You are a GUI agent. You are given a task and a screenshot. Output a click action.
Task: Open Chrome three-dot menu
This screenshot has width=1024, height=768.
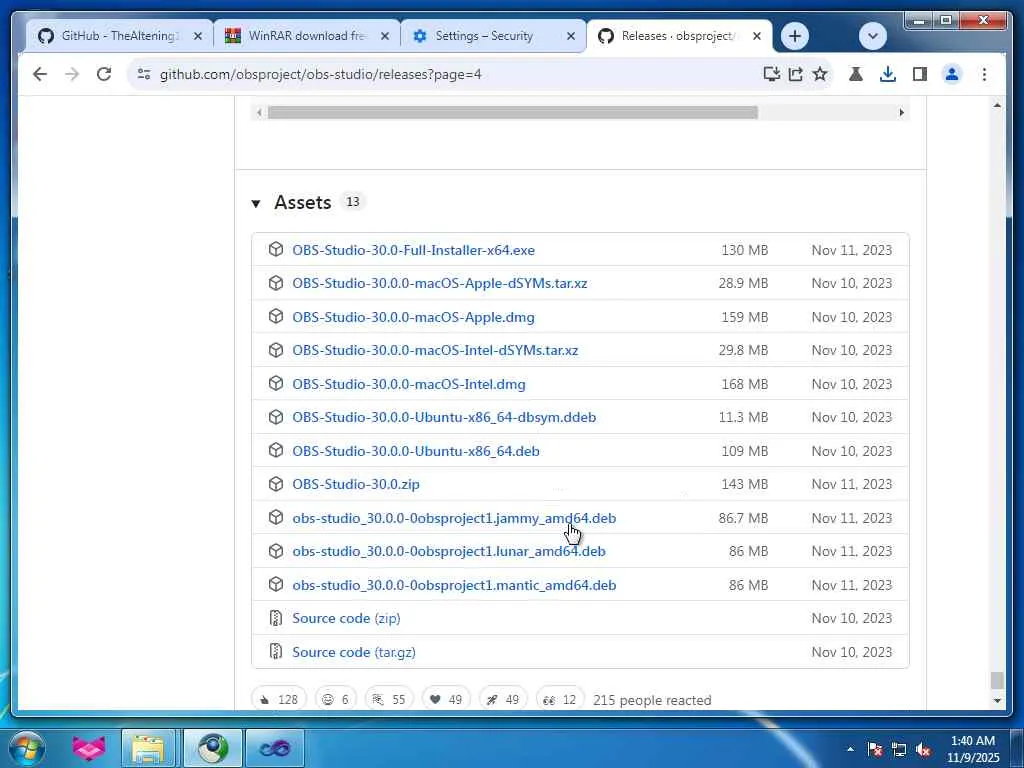pyautogui.click(x=984, y=74)
